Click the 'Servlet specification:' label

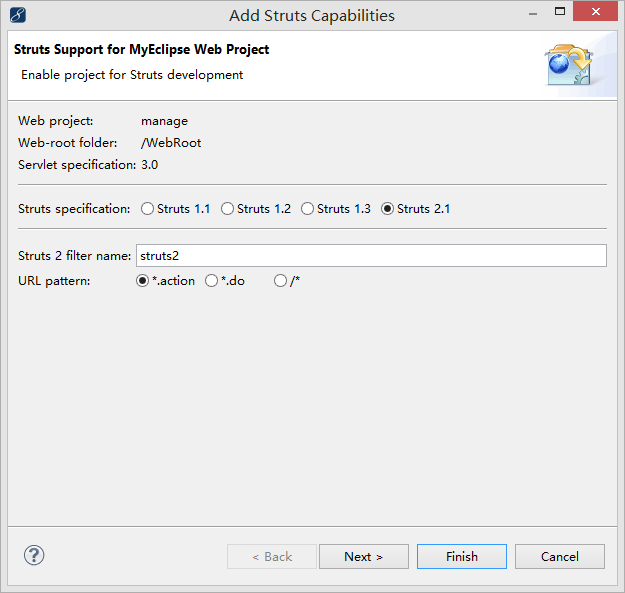click(x=77, y=165)
